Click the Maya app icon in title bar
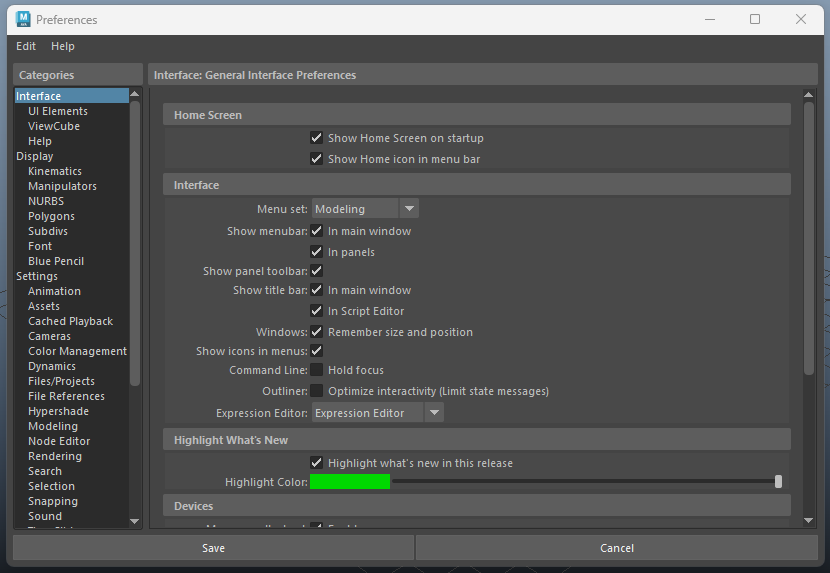The width and height of the screenshot is (830, 573). pyautogui.click(x=20, y=19)
